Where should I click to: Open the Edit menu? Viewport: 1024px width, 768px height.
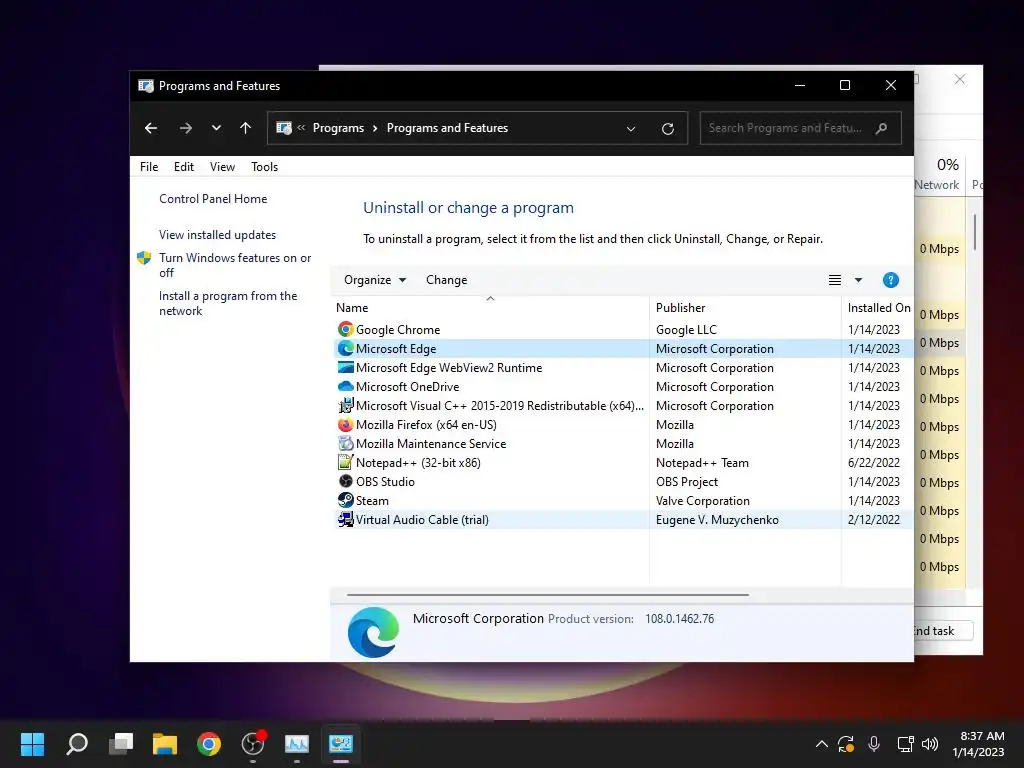coord(184,167)
